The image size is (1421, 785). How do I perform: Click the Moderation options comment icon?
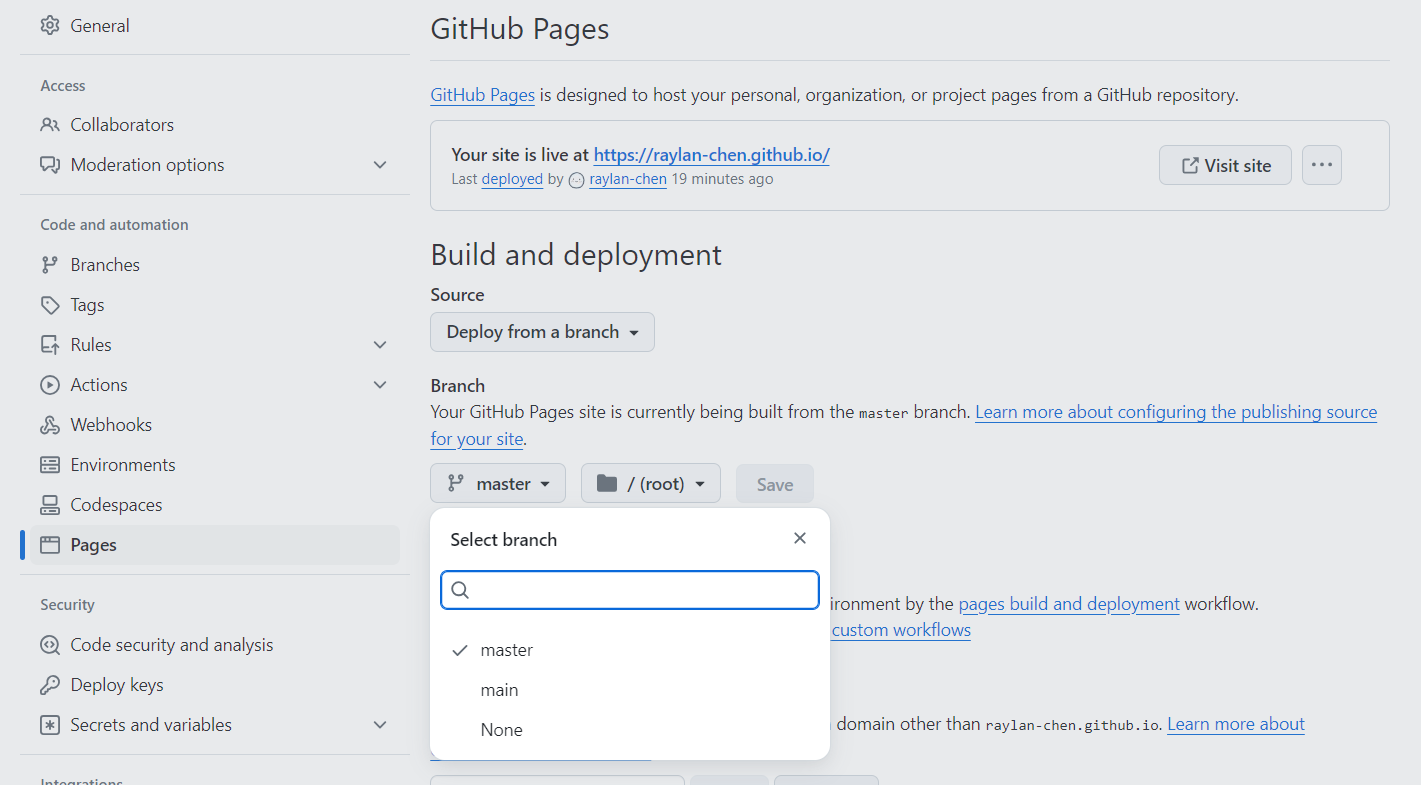click(x=50, y=165)
